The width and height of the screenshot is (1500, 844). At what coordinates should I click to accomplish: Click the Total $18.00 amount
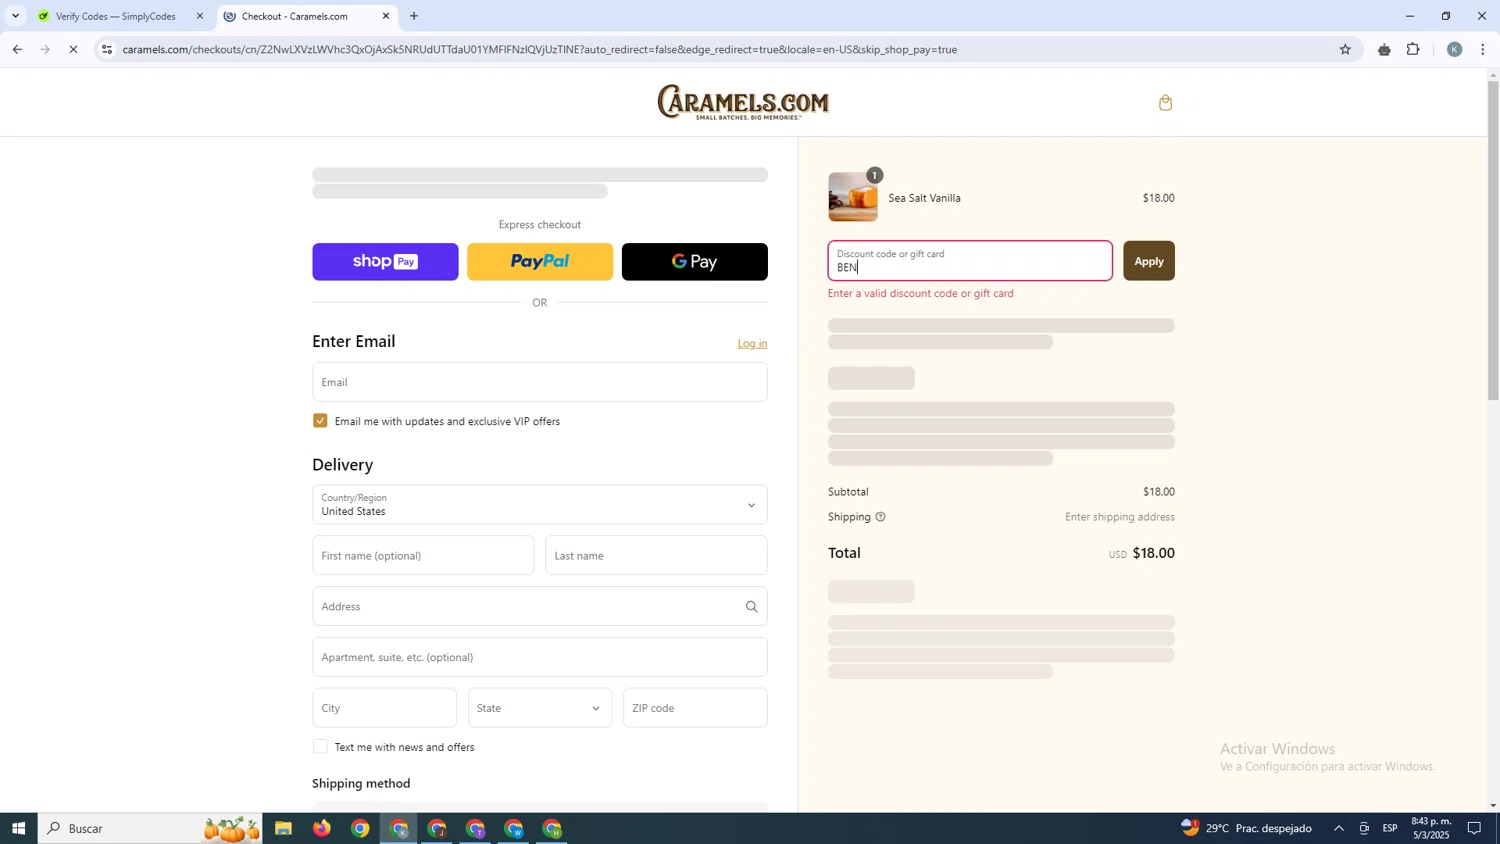point(1153,553)
